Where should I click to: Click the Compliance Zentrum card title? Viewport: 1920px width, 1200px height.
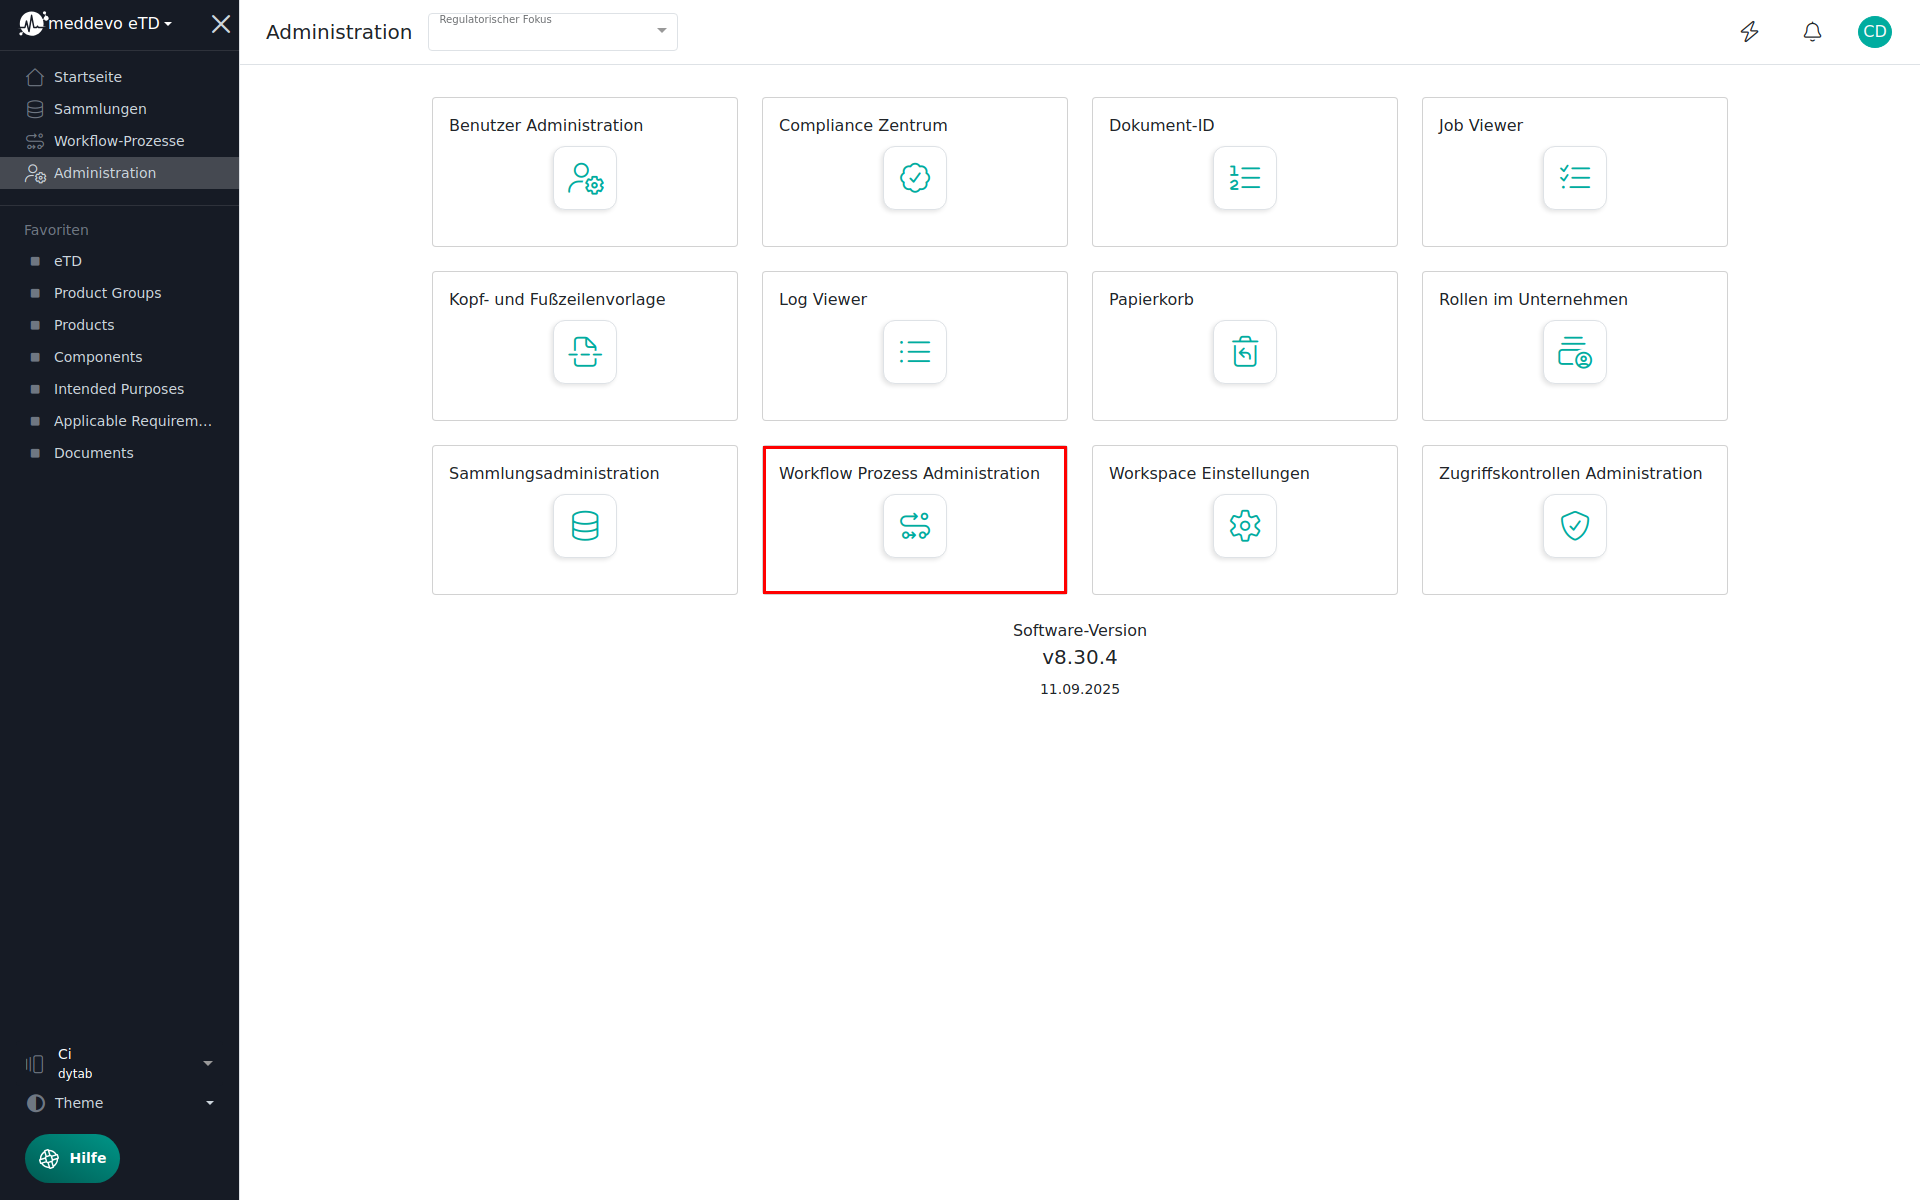point(863,125)
